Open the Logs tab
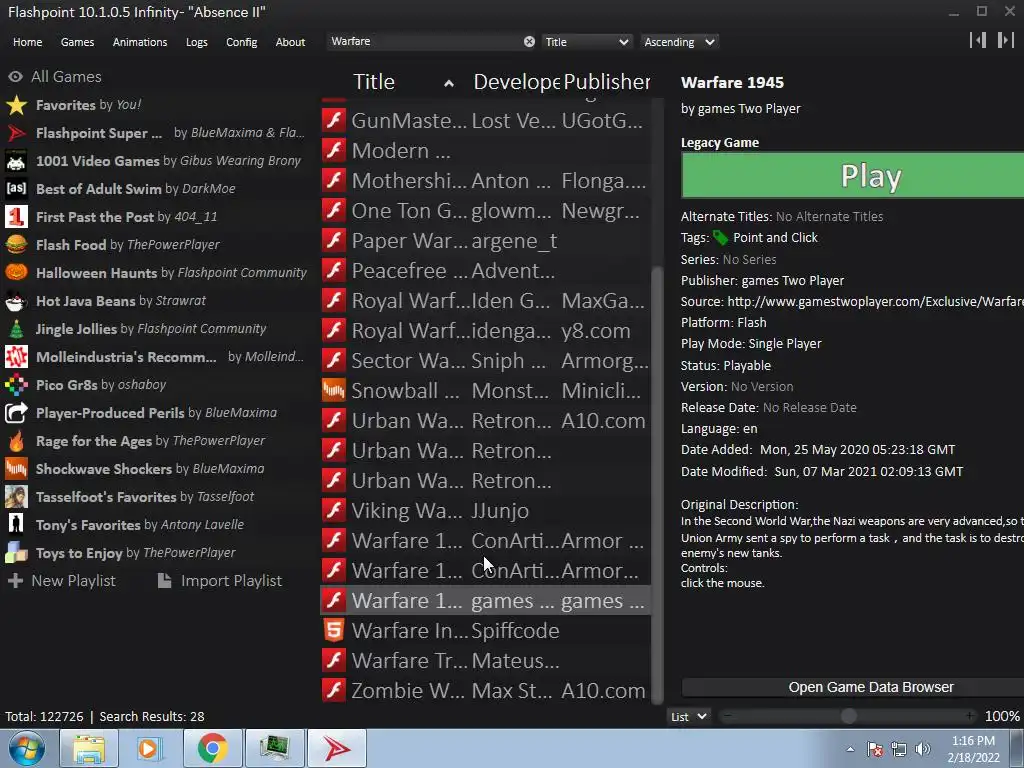 click(x=197, y=42)
